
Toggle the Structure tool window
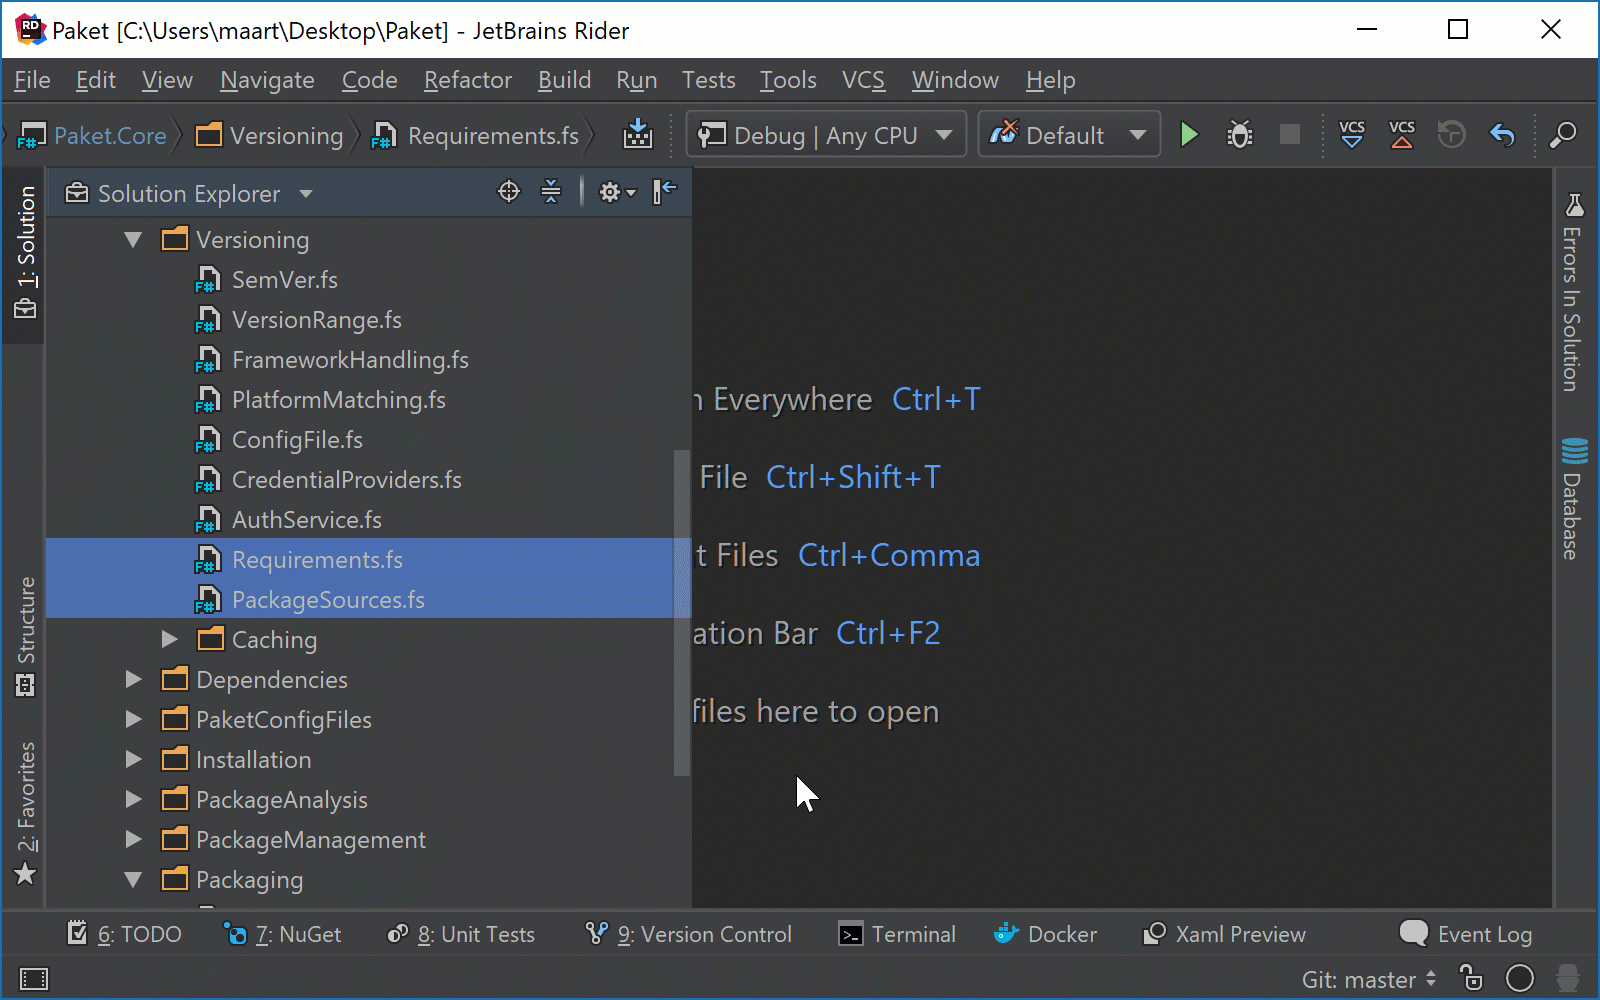(x=26, y=635)
